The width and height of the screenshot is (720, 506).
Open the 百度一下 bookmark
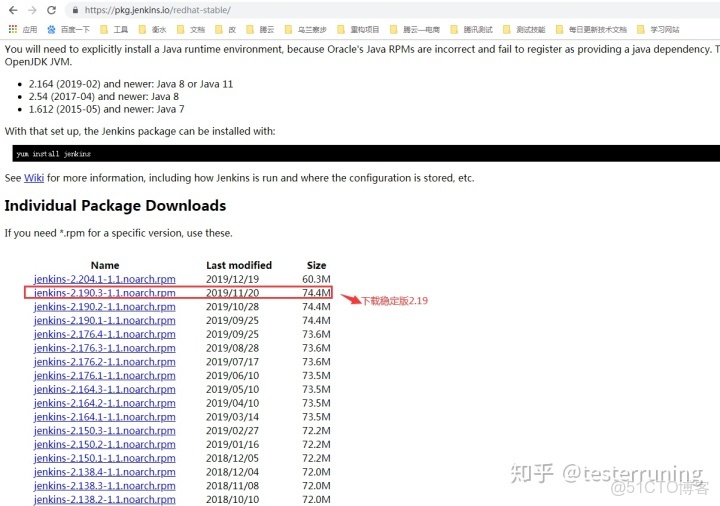pos(68,29)
